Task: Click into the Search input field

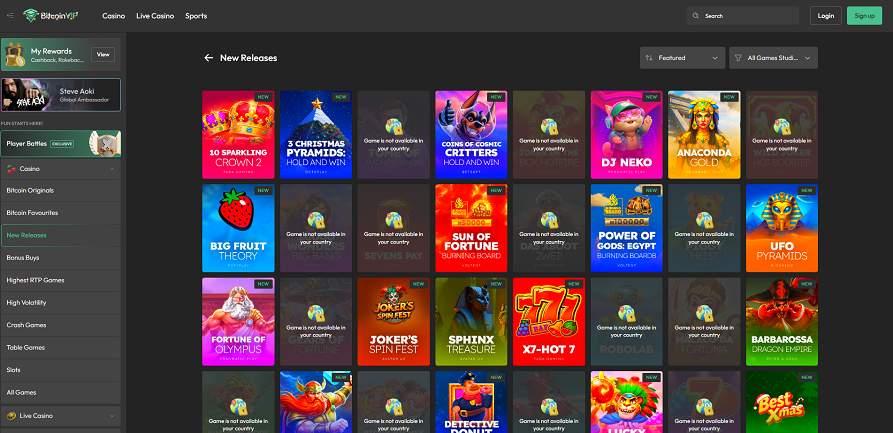Action: click(743, 16)
